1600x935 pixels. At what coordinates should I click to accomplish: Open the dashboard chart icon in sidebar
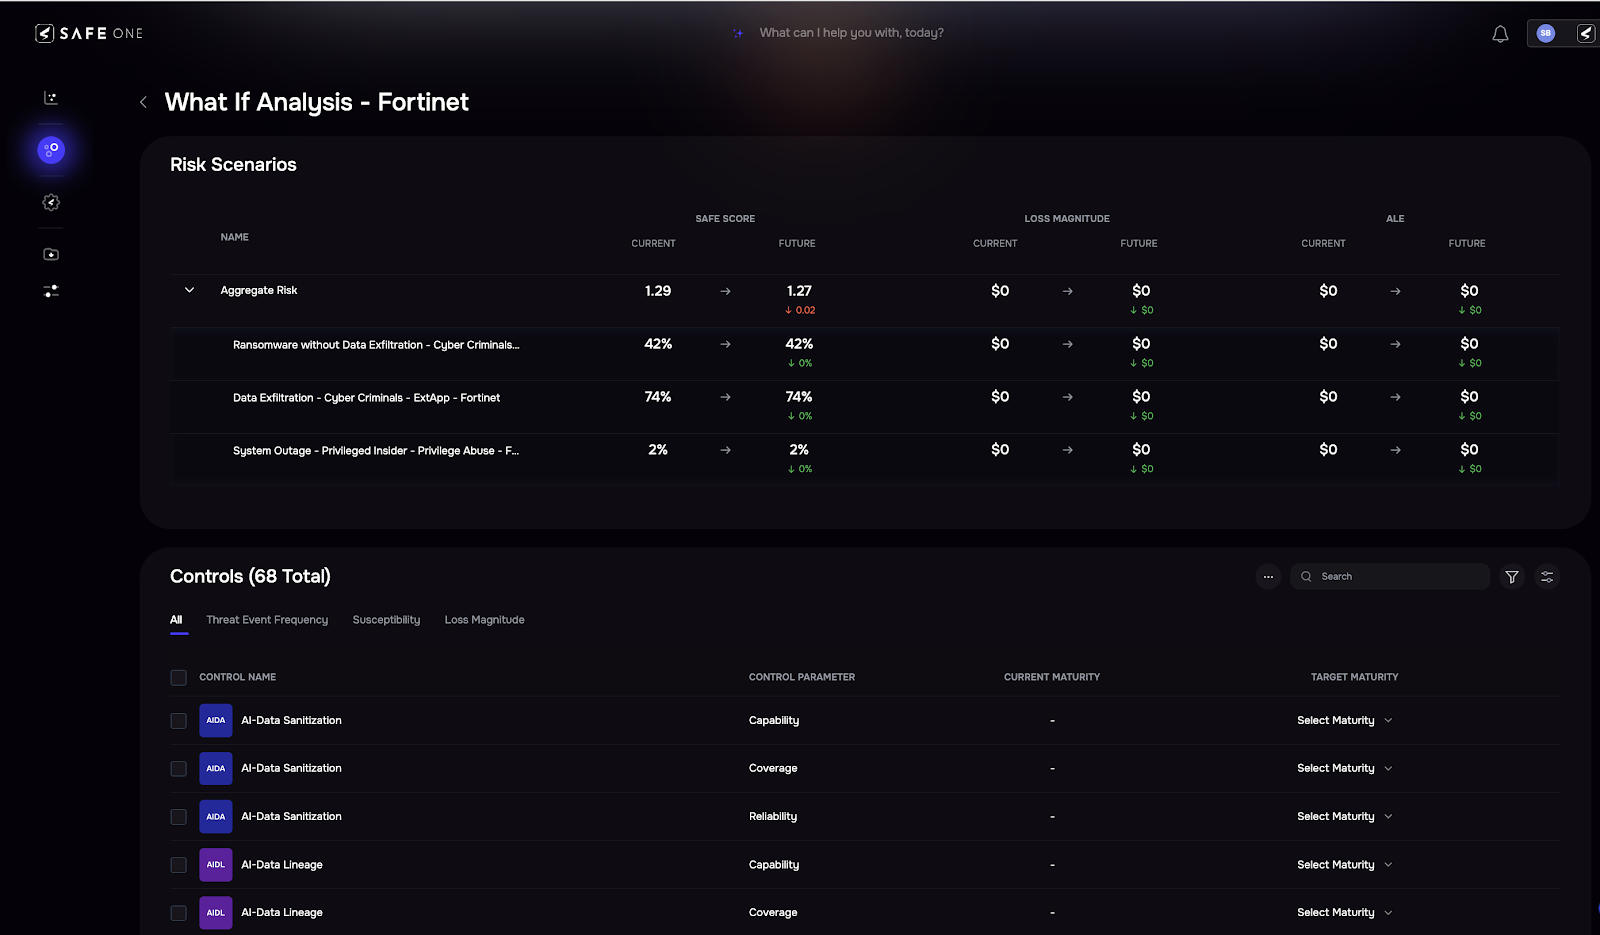pos(51,98)
